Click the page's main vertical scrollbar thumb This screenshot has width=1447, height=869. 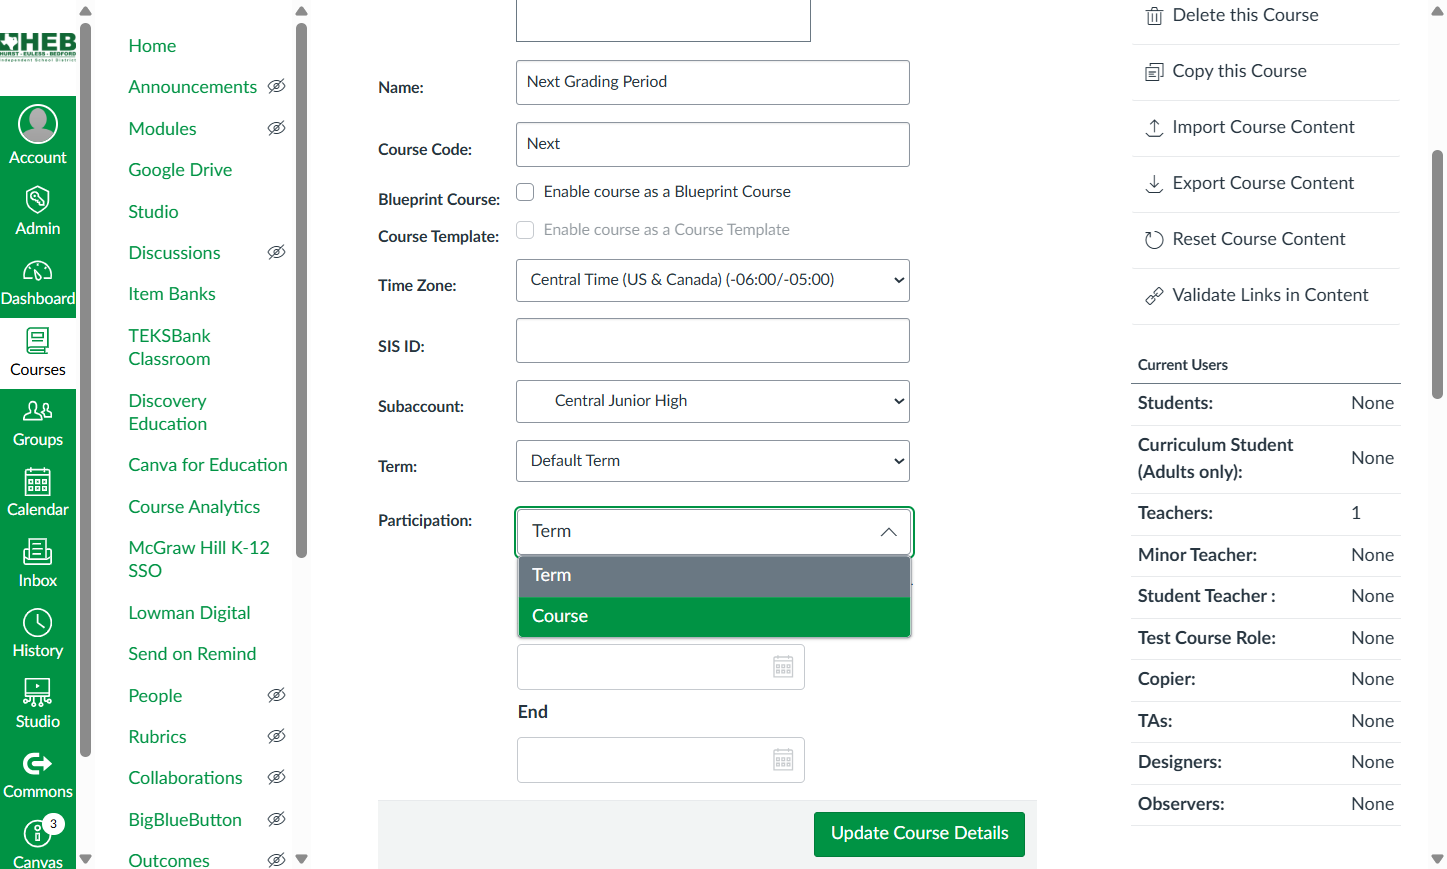tap(1438, 275)
